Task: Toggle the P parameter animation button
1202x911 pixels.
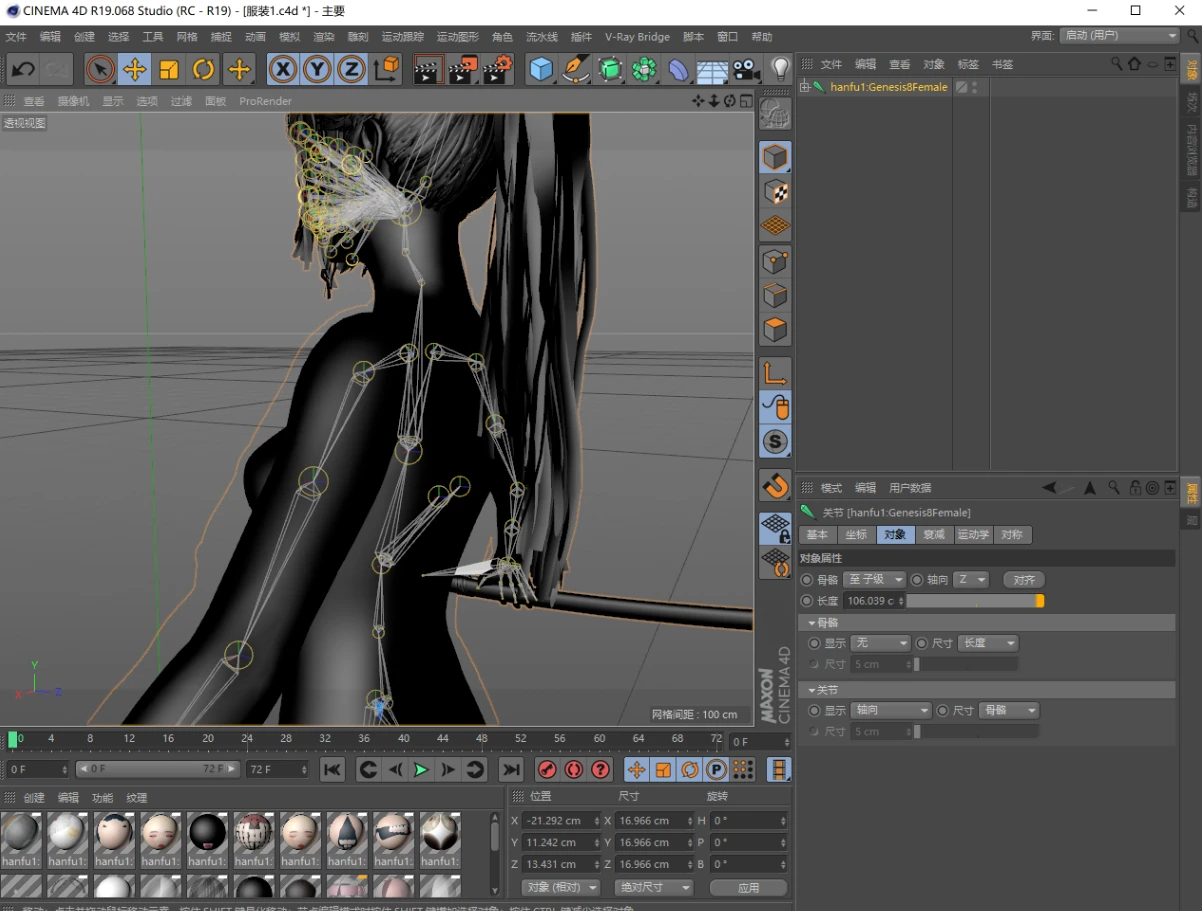Action: 716,769
